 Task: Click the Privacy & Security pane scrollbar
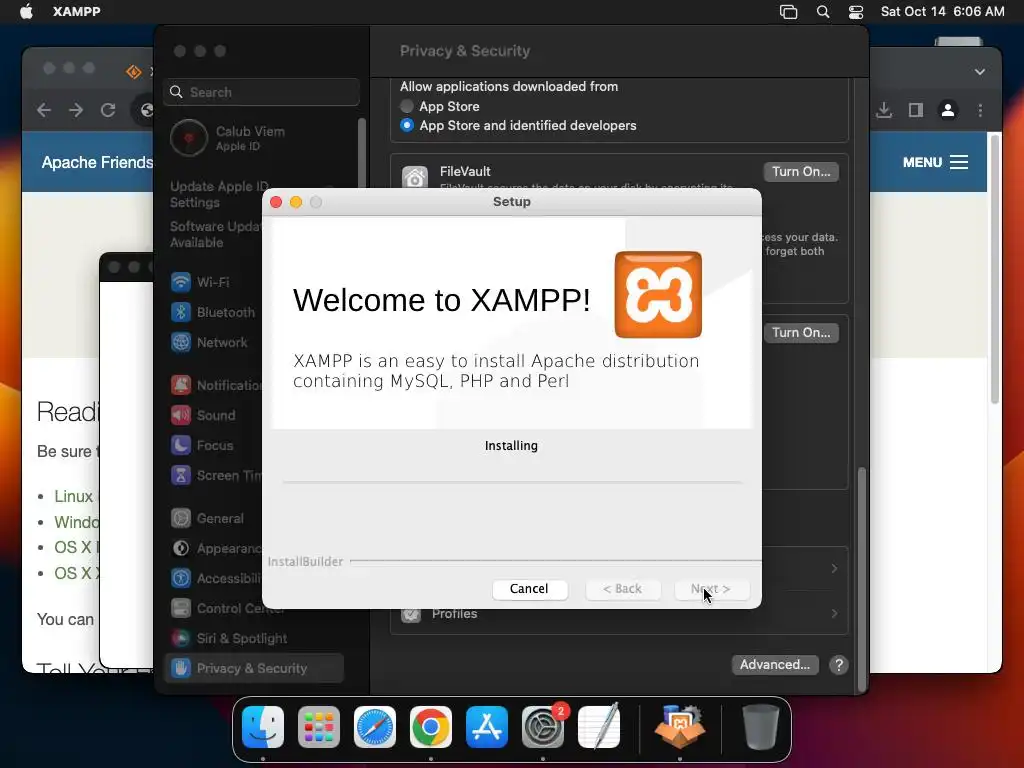(x=862, y=578)
